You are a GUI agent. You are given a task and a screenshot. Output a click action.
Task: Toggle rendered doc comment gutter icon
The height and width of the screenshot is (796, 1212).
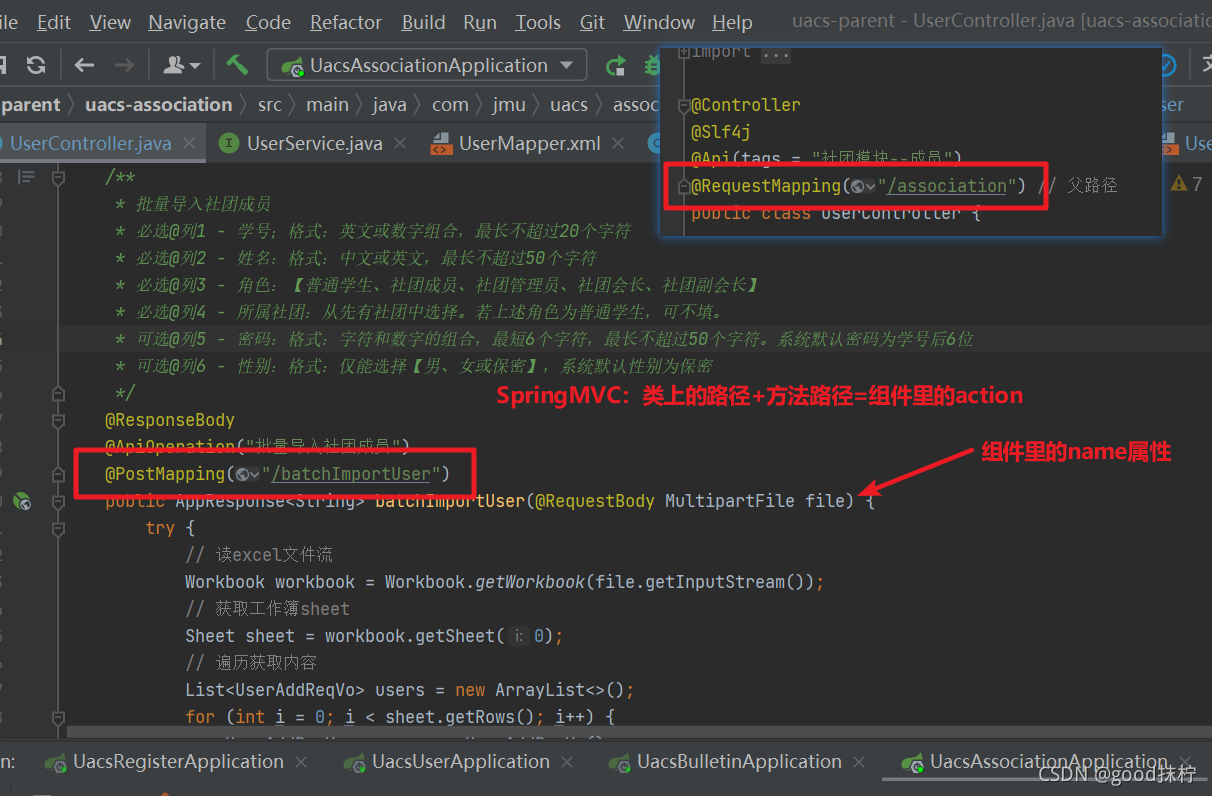coord(27,177)
